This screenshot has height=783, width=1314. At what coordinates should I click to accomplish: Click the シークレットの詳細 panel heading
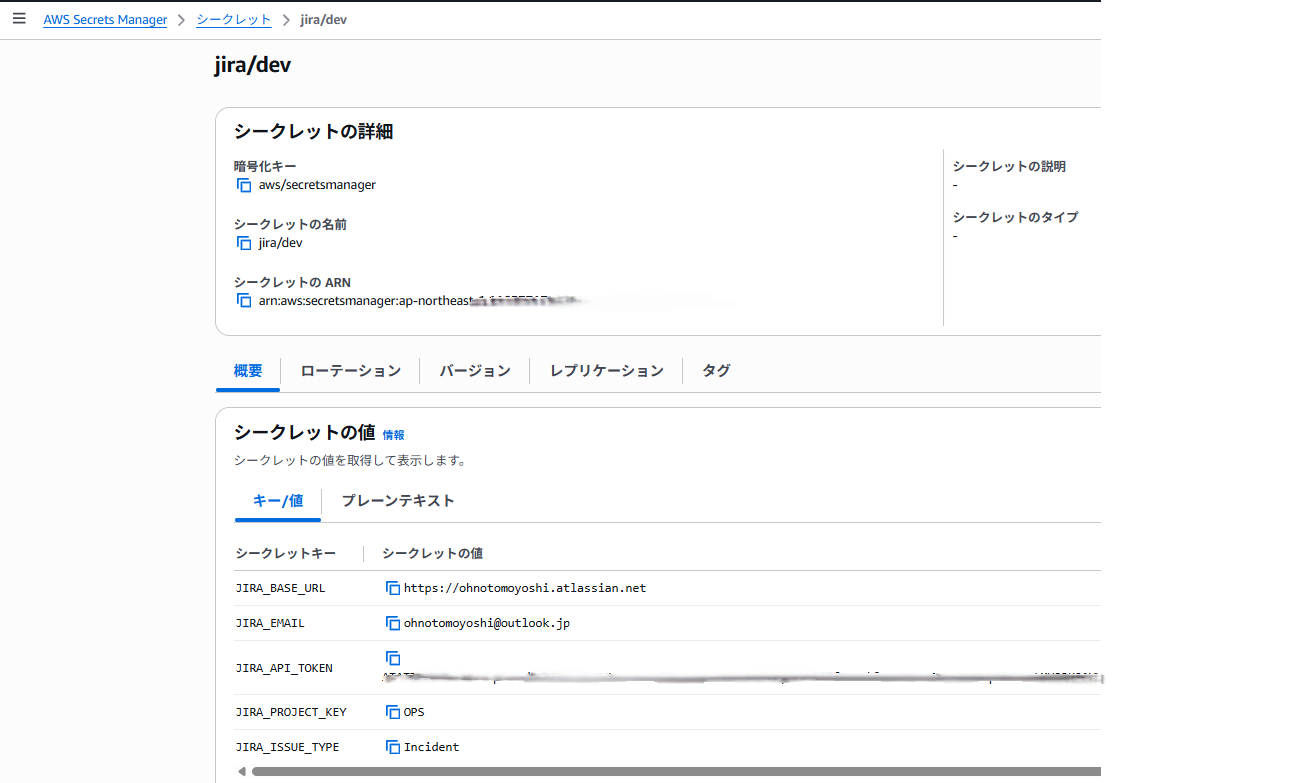pos(313,131)
